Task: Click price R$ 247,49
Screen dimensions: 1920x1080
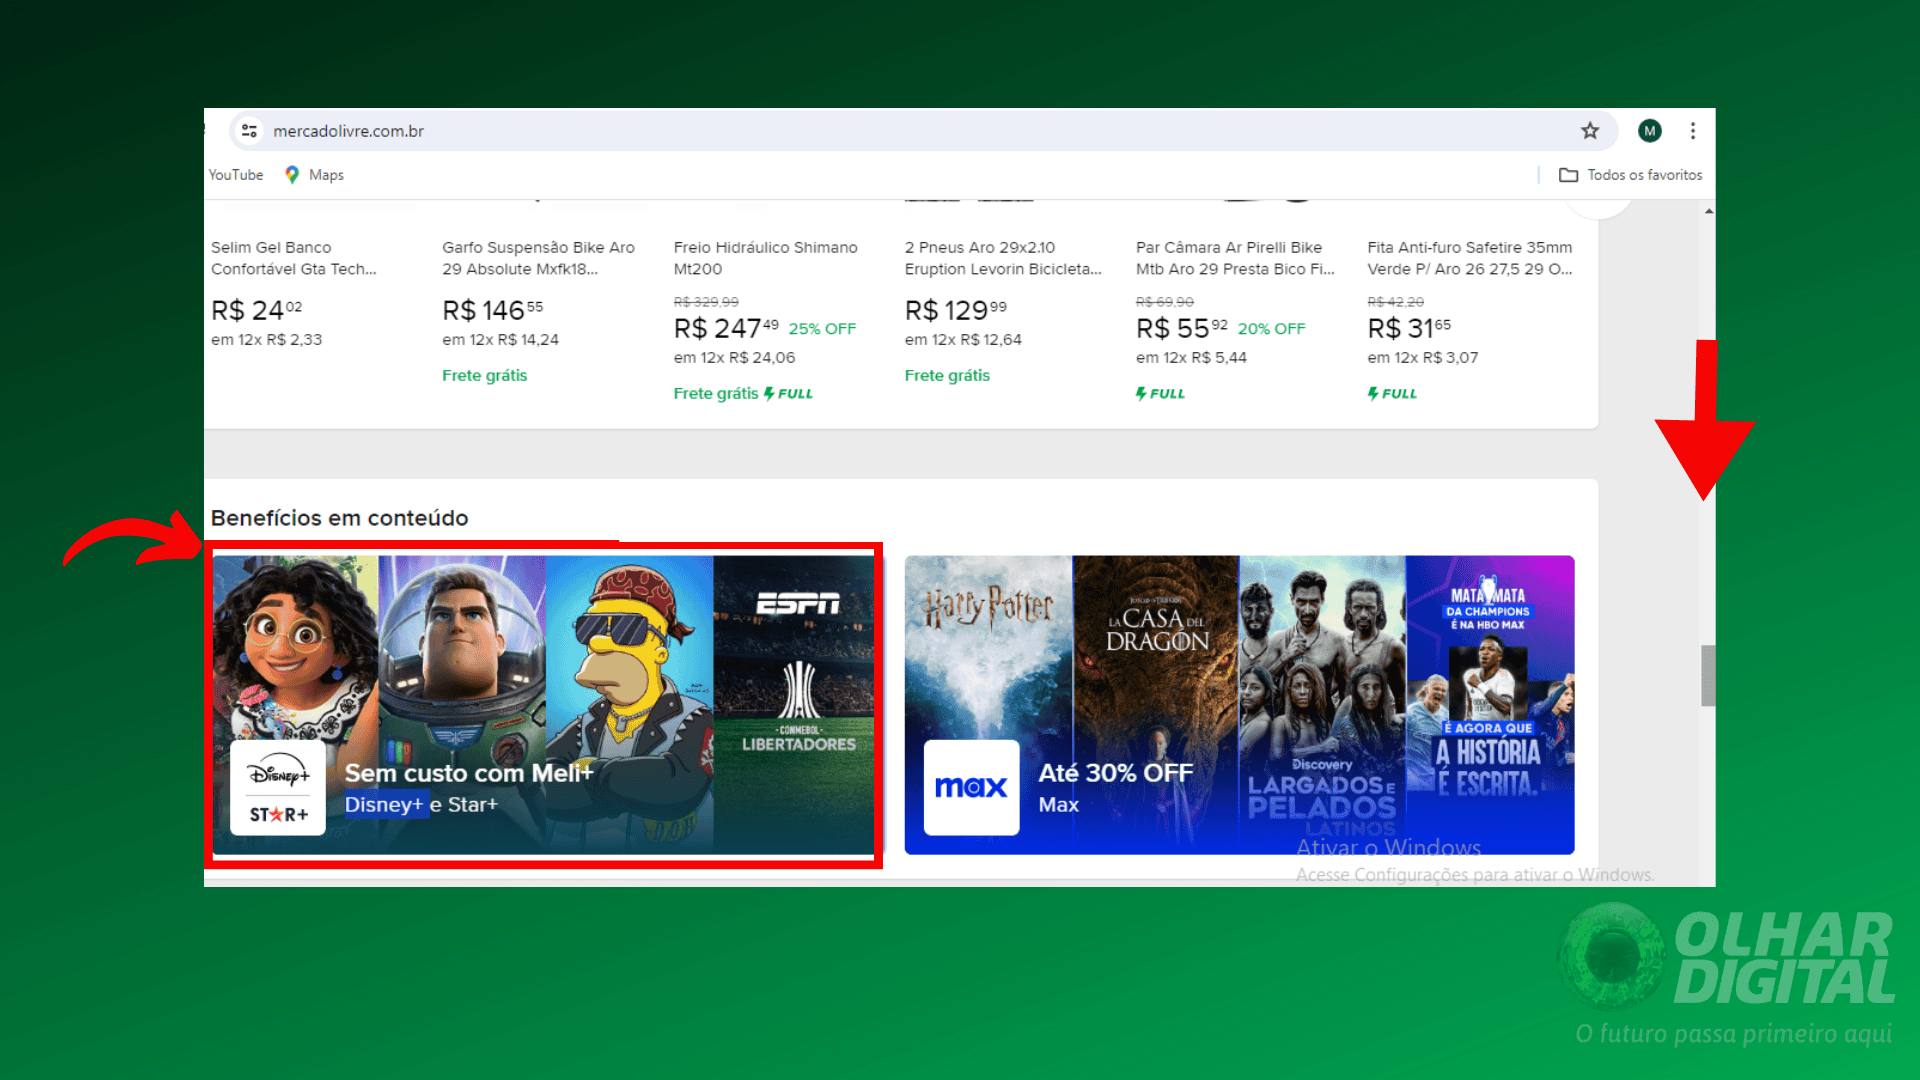Action: click(726, 328)
